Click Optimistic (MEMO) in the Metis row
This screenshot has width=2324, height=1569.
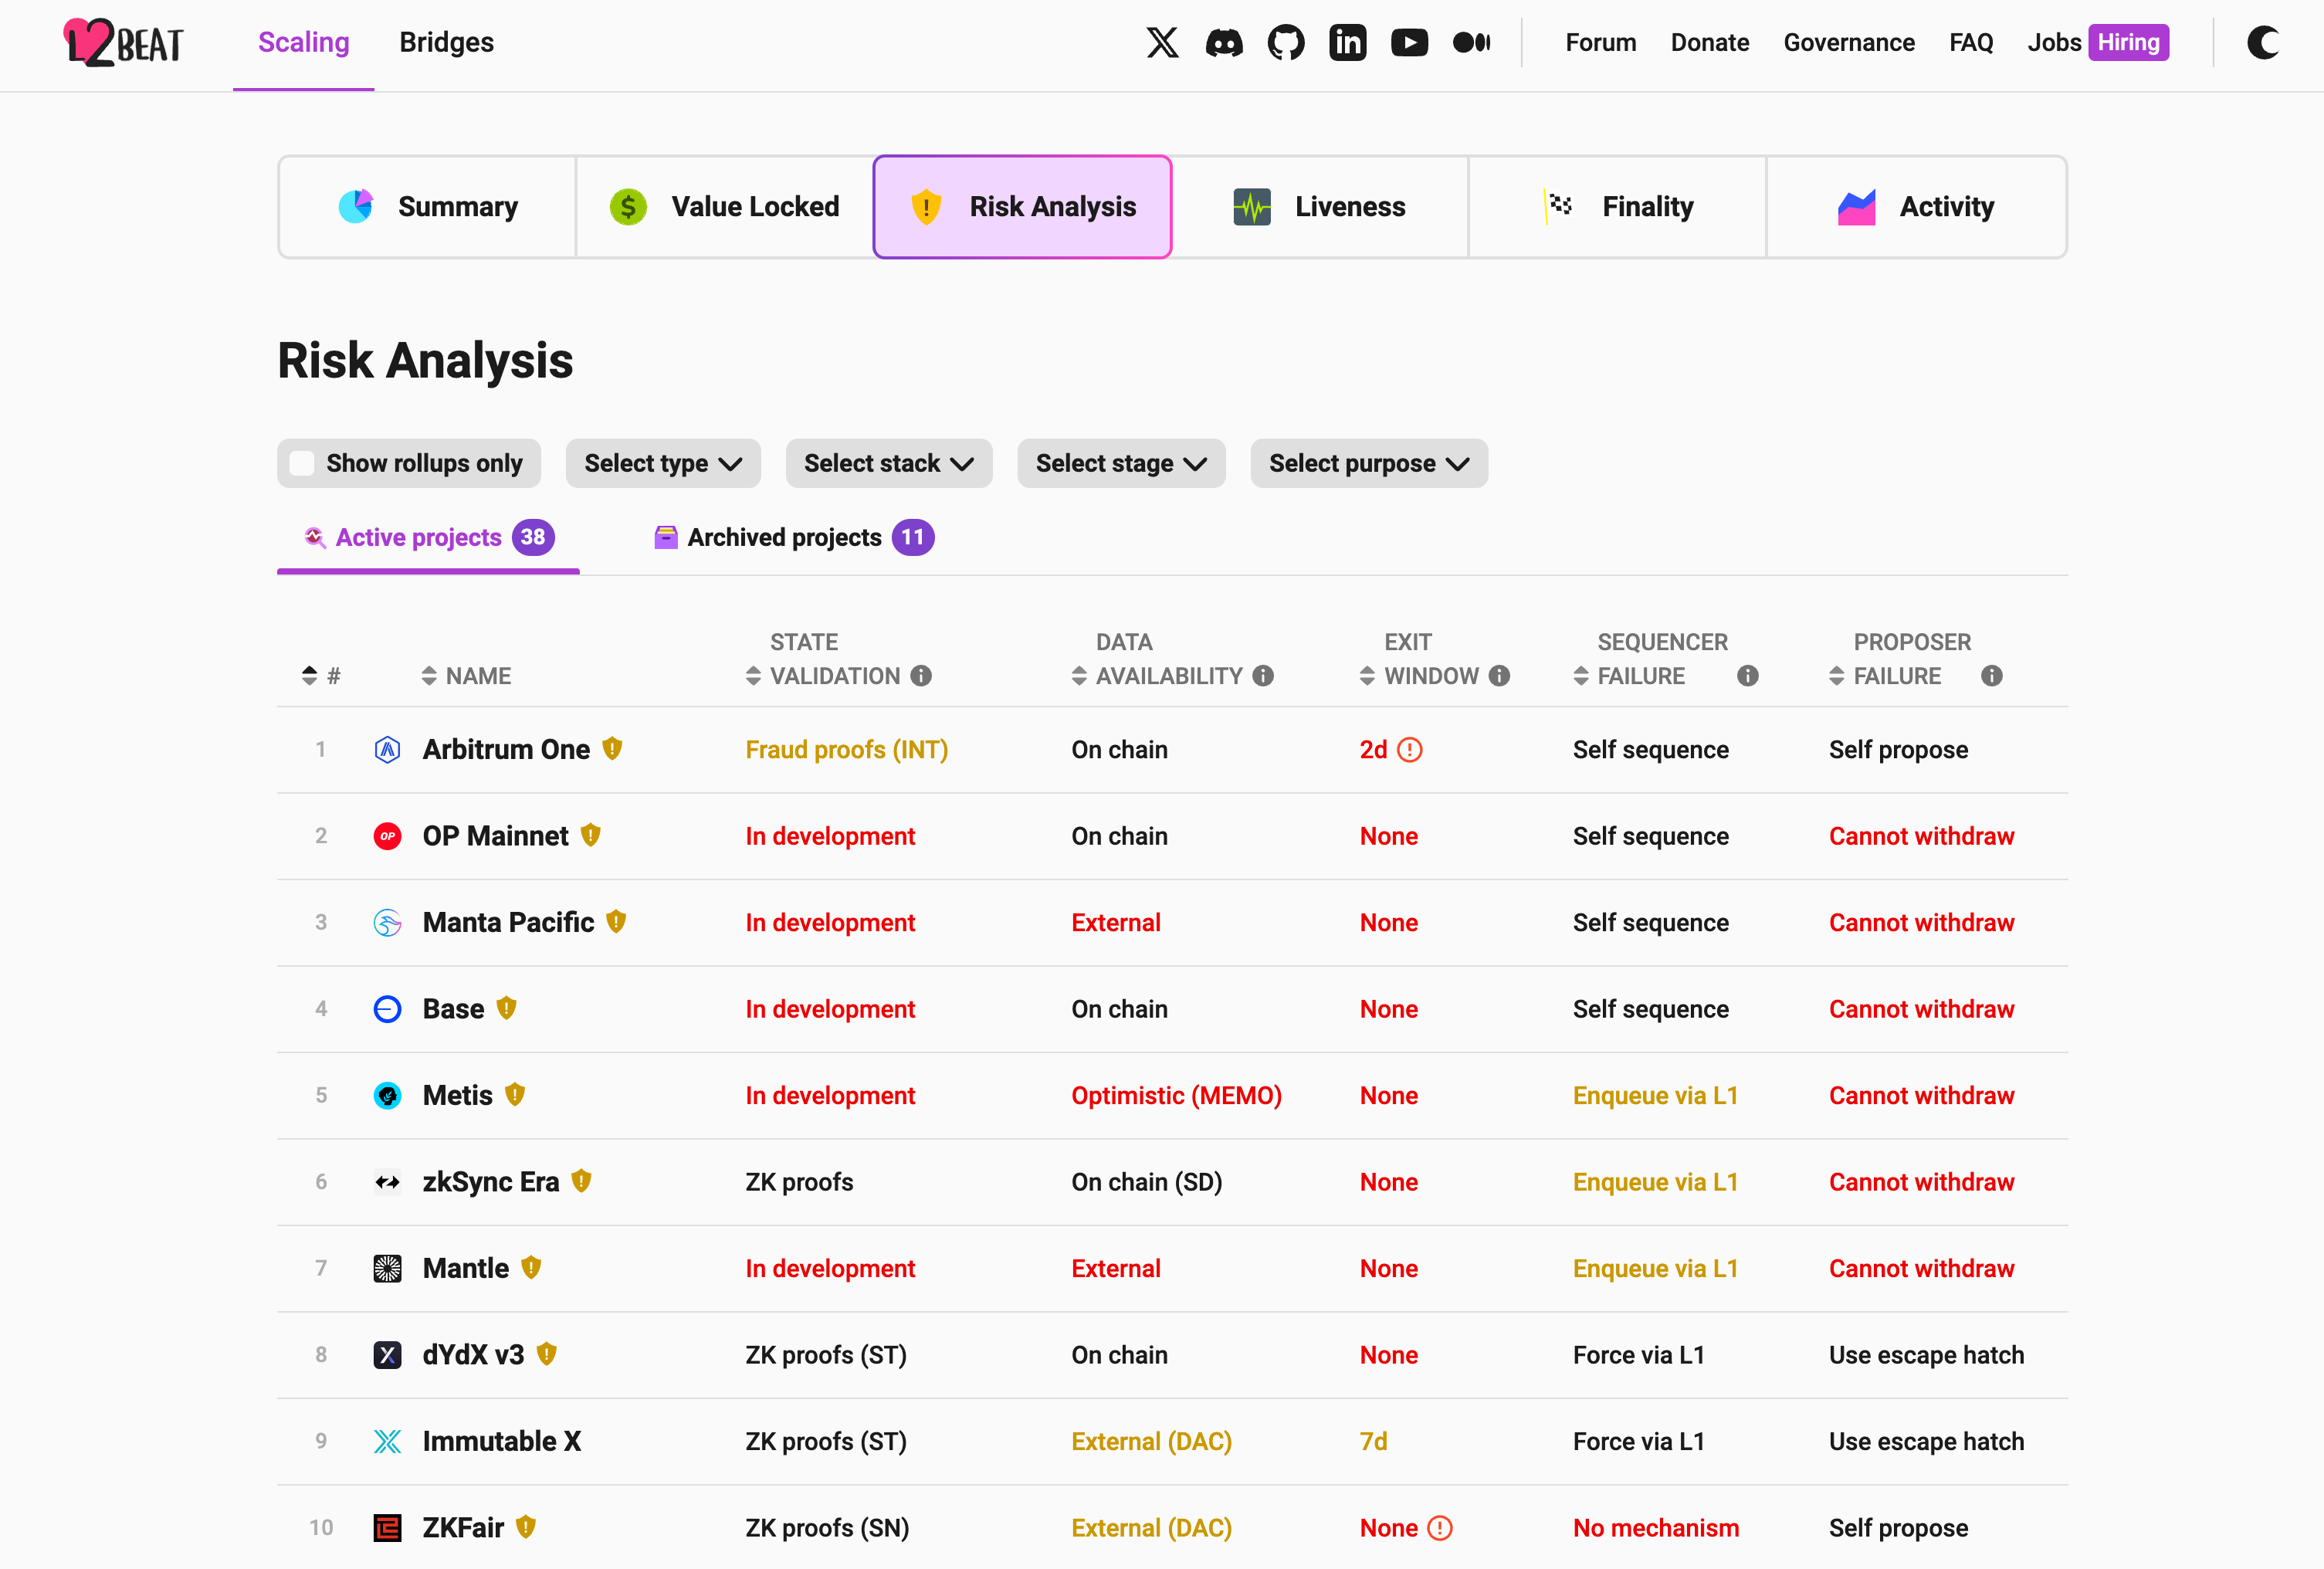pos(1176,1096)
